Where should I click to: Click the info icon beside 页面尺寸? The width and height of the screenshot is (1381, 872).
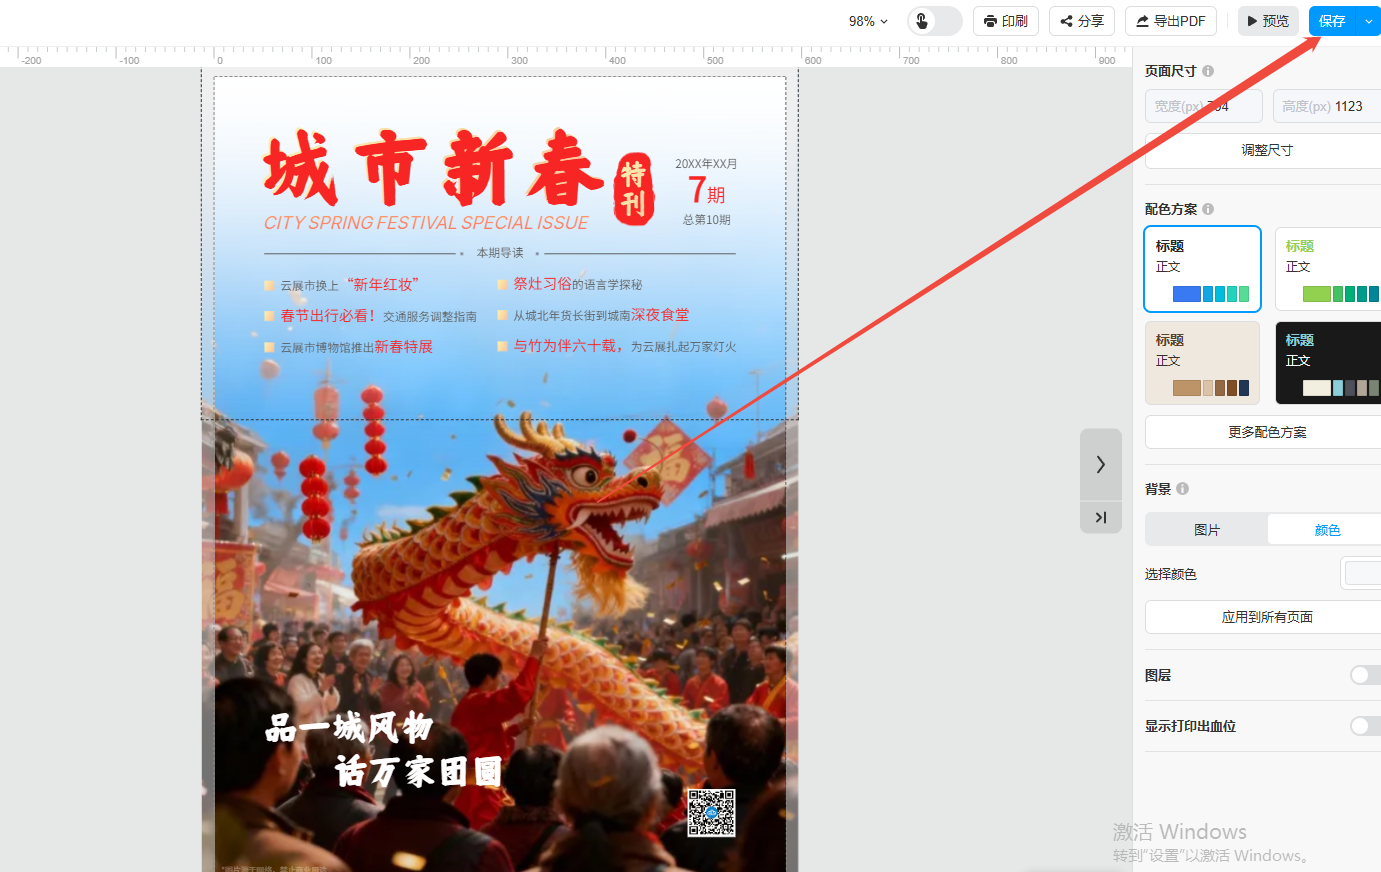click(x=1208, y=71)
